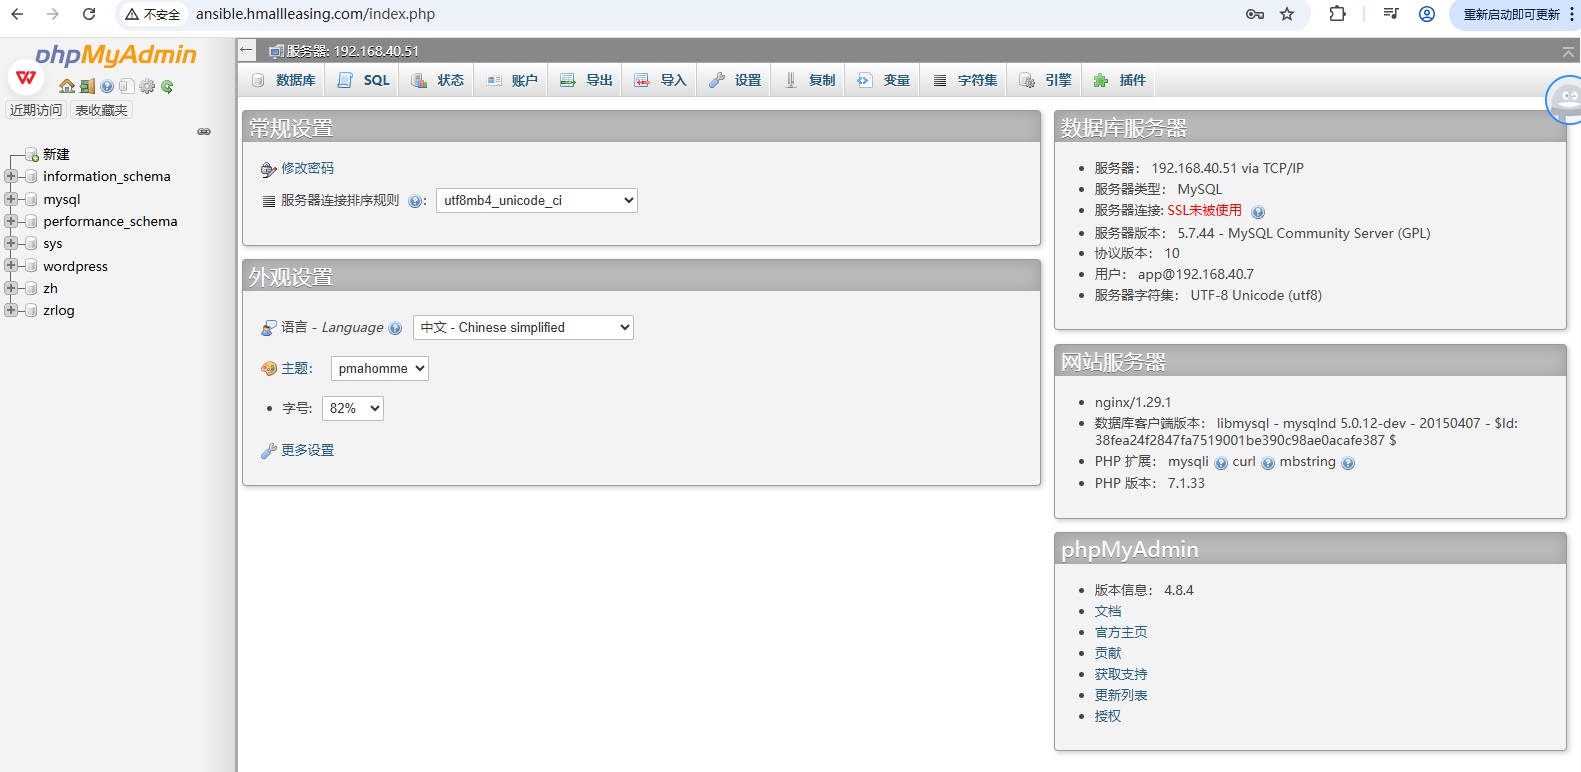Expand the mysql database tree node
The height and width of the screenshot is (772, 1581).
(x=11, y=199)
